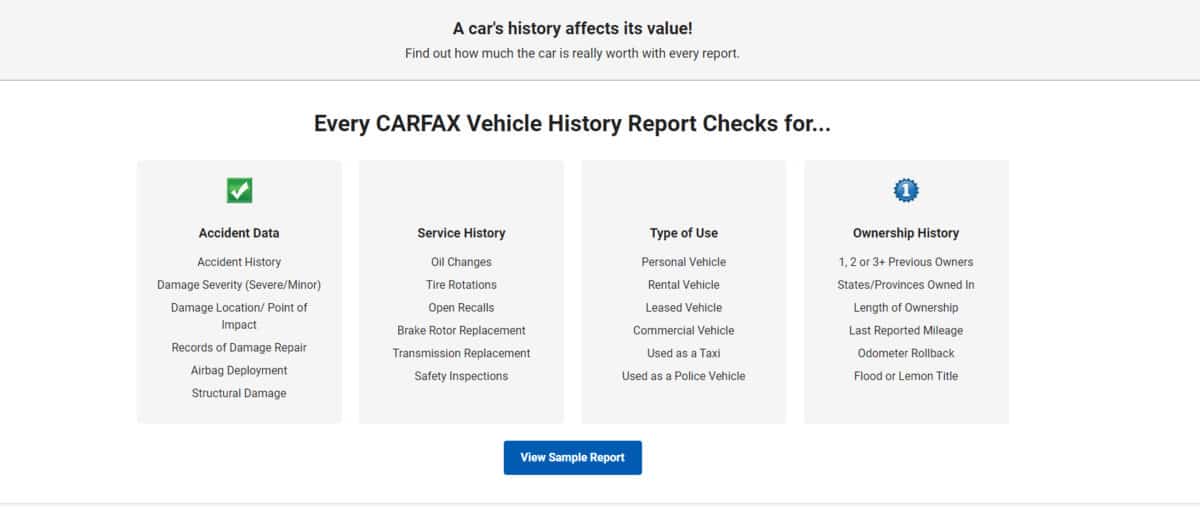Click the Ownership History heading
This screenshot has height=507, width=1200.
click(906, 233)
